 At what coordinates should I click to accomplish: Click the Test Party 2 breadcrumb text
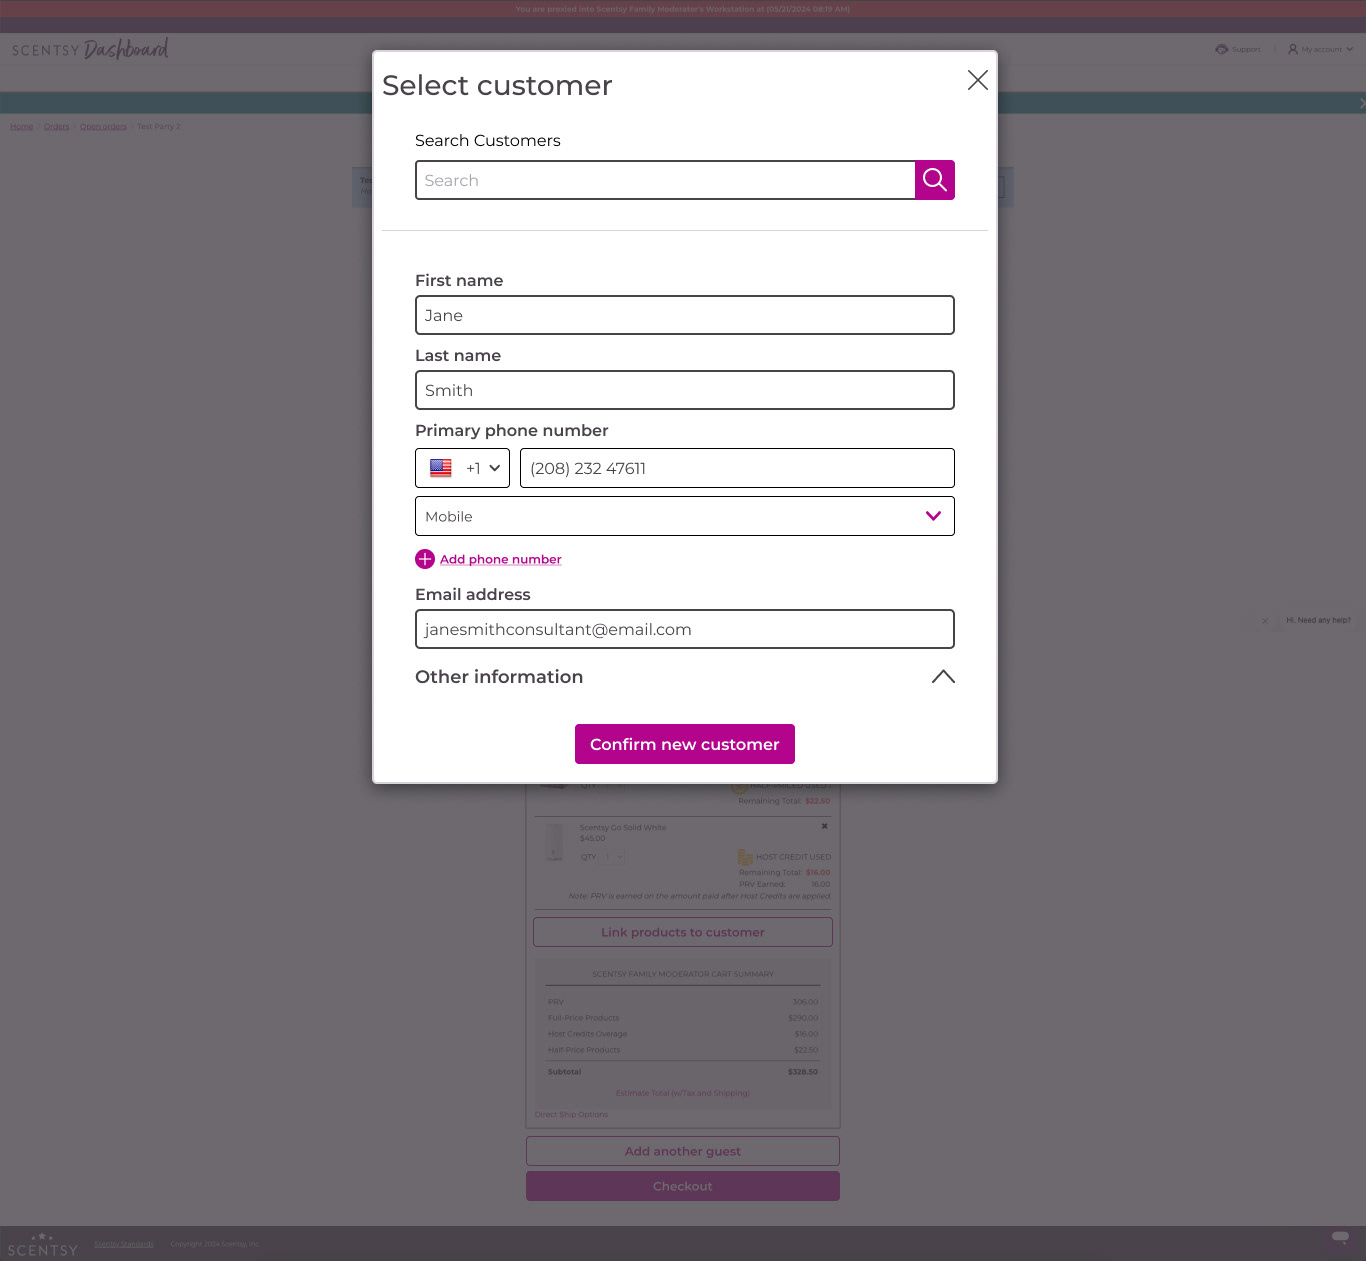click(x=159, y=127)
